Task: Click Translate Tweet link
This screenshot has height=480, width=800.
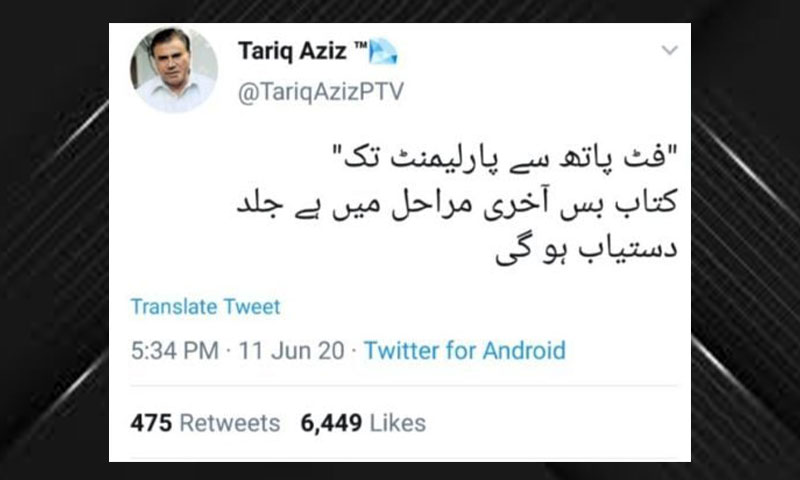Action: [x=206, y=307]
